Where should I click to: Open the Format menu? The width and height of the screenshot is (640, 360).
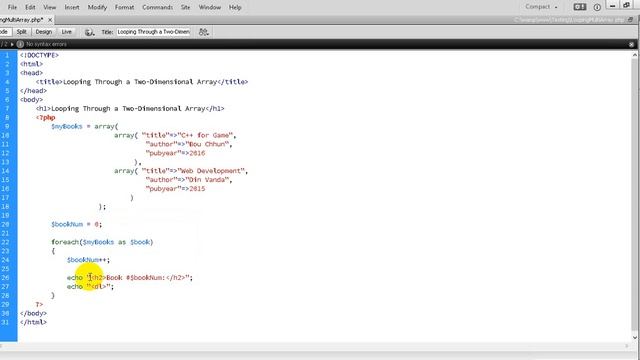click(x=124, y=7)
